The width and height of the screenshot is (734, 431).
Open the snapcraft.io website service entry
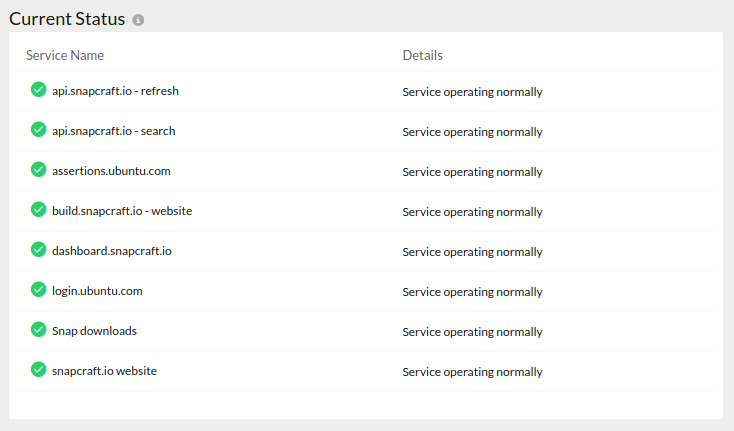104,371
